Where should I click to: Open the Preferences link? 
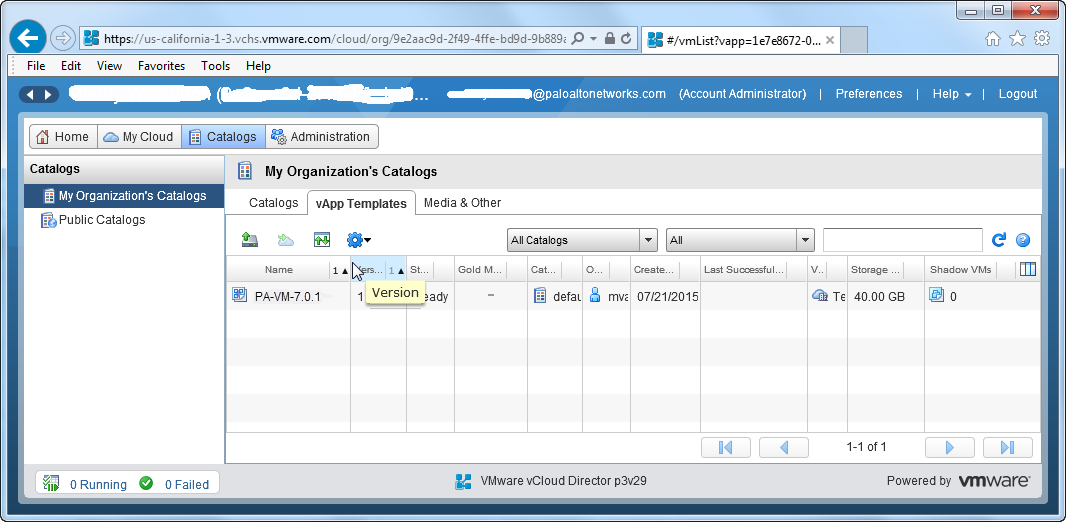coord(868,94)
